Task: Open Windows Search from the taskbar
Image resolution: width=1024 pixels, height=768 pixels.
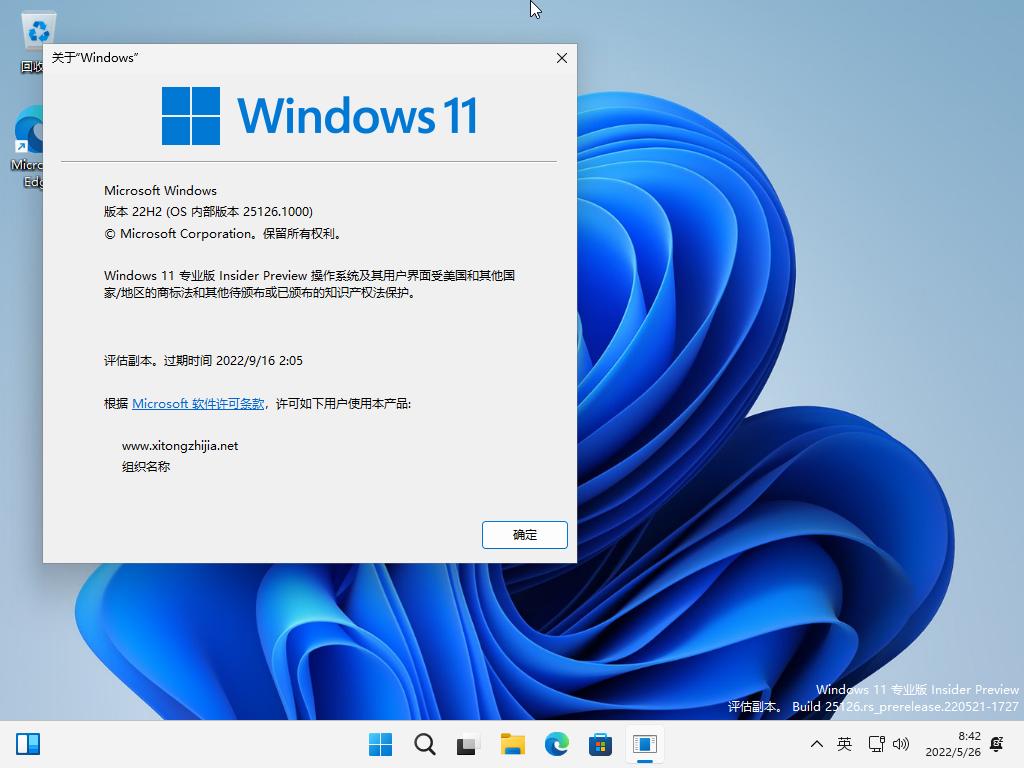Action: (424, 744)
